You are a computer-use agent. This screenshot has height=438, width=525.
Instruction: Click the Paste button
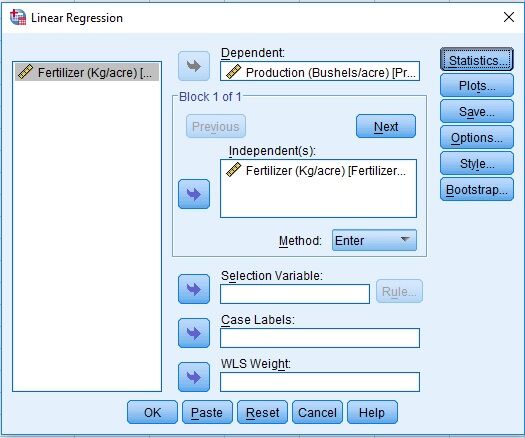207,412
